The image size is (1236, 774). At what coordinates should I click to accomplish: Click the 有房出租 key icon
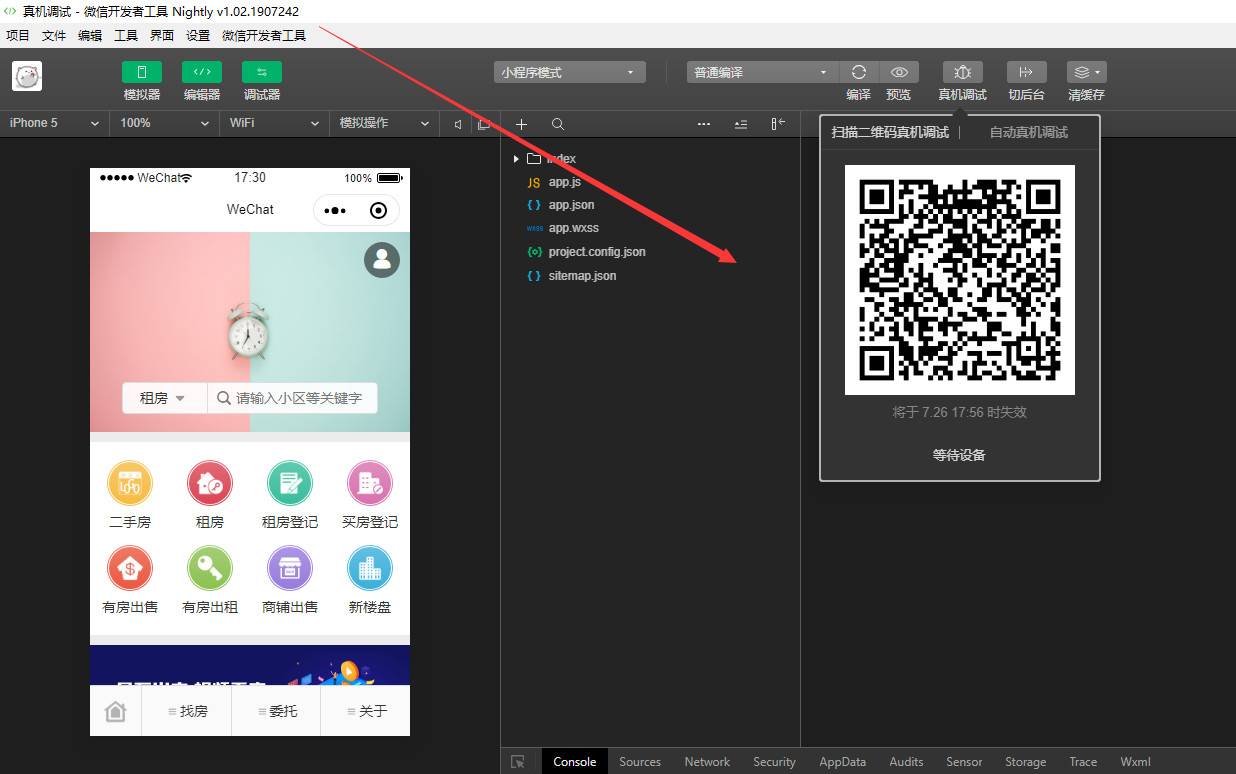[x=210, y=569]
